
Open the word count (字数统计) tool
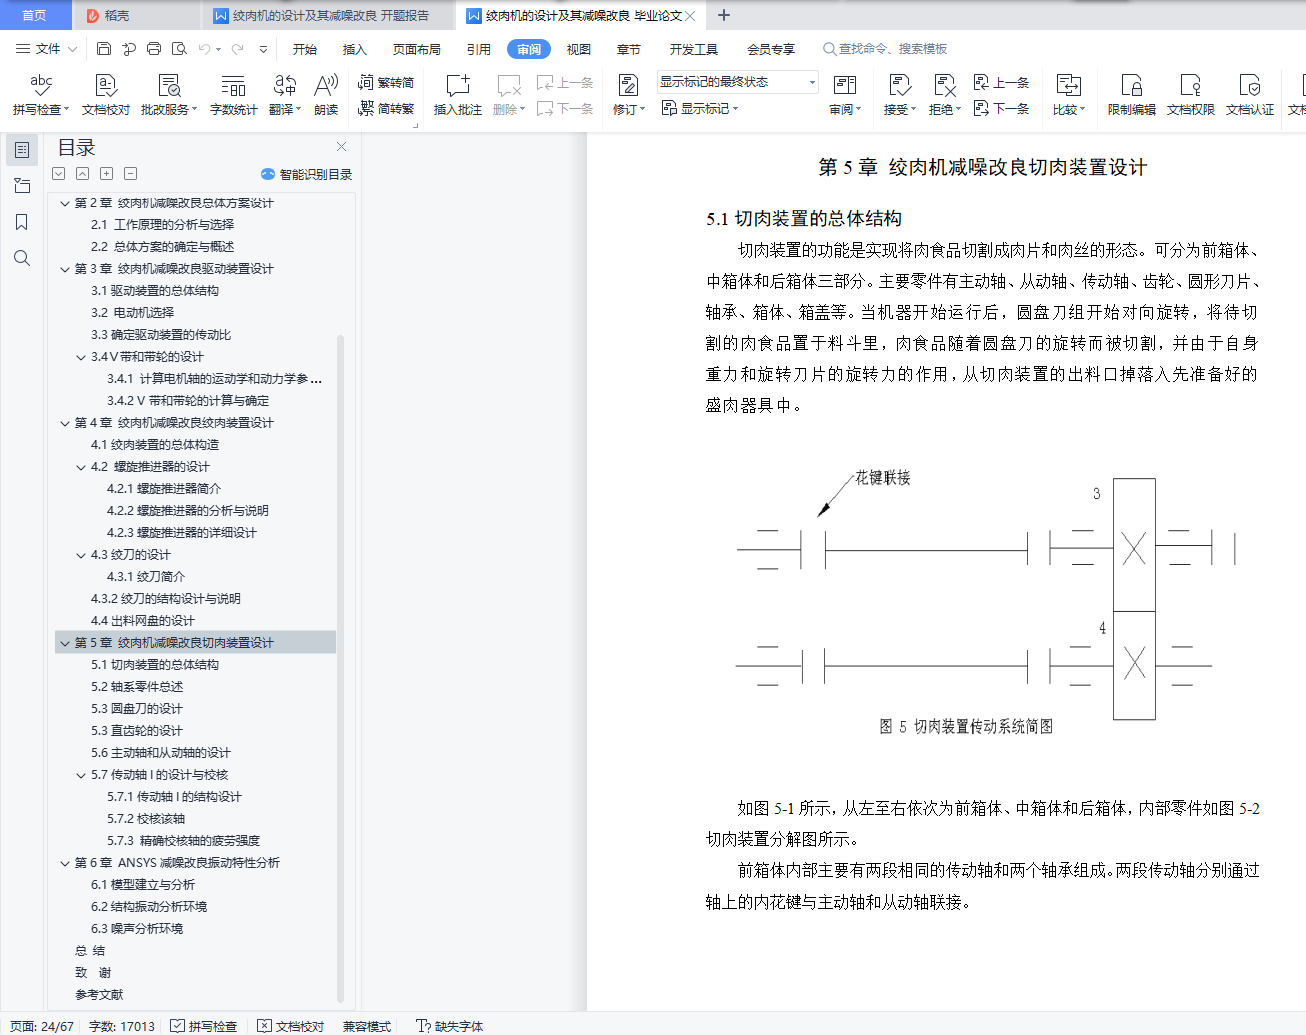[x=233, y=95]
